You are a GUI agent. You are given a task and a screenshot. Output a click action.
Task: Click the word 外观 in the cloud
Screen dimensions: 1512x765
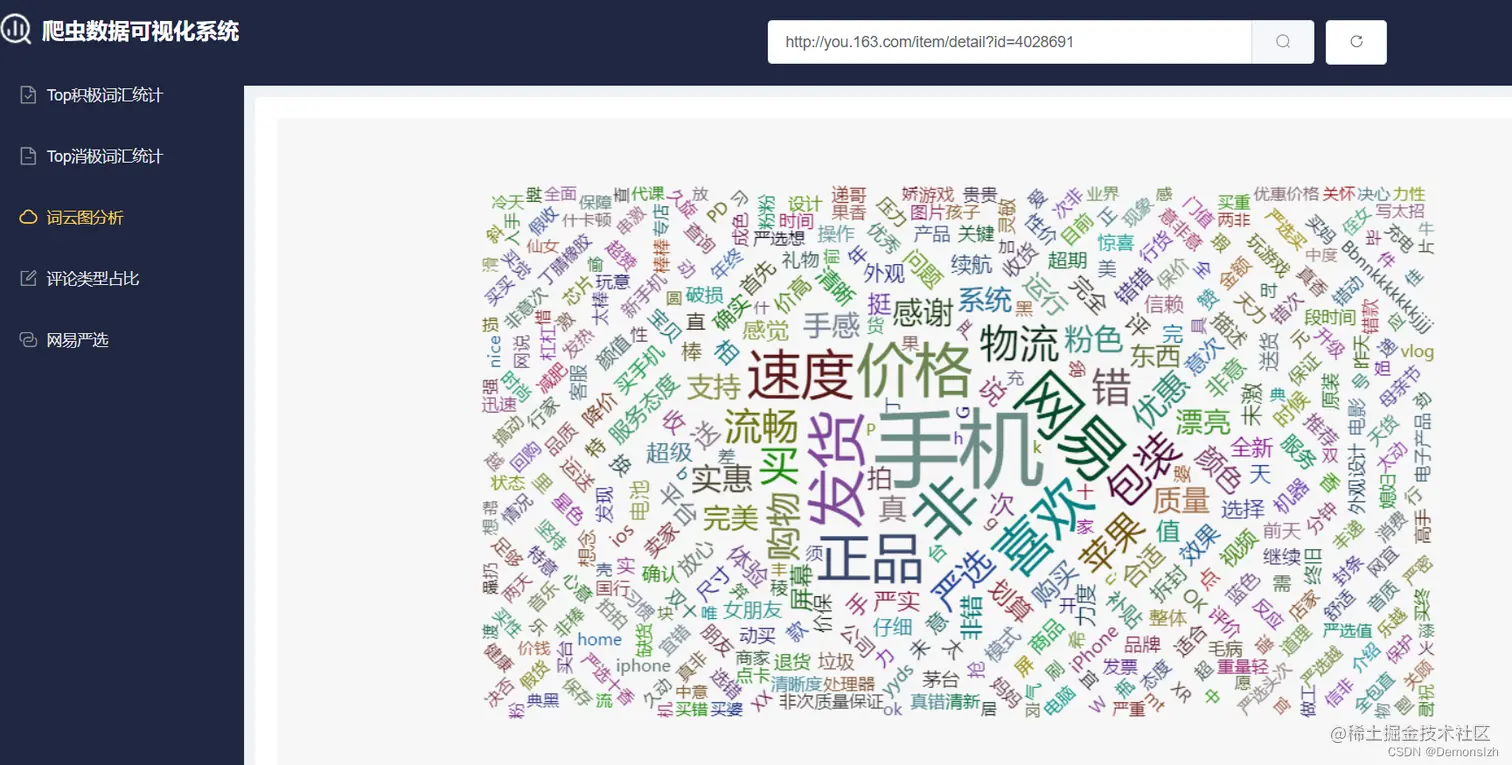tap(883, 272)
